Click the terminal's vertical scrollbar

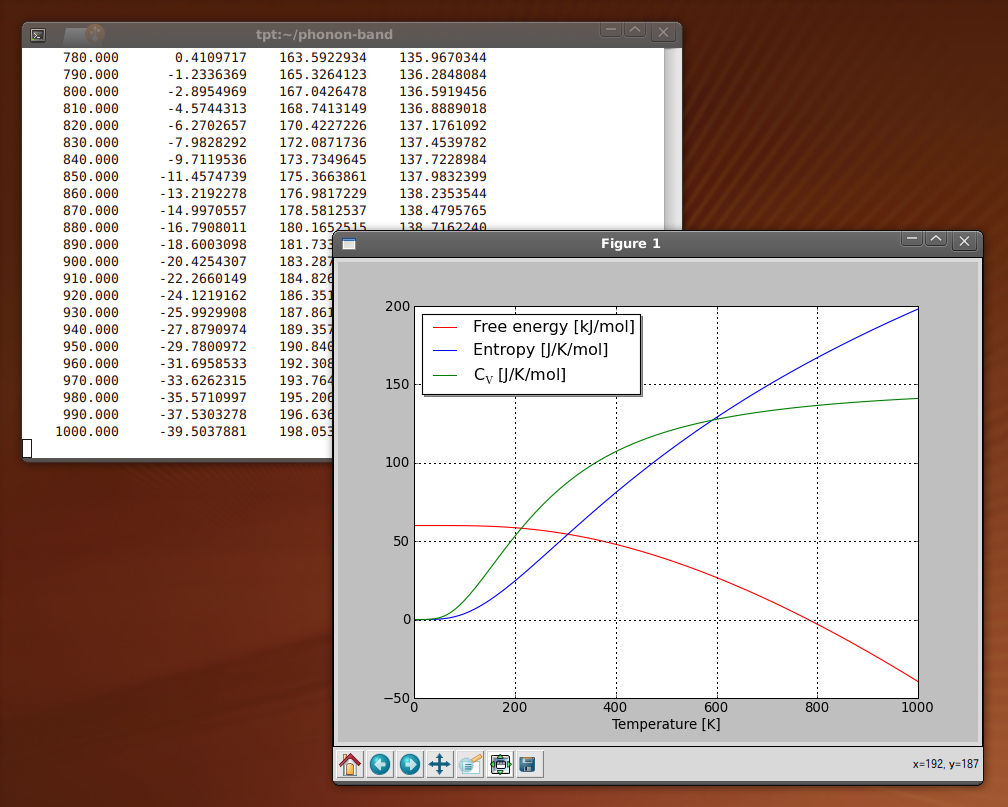672,140
